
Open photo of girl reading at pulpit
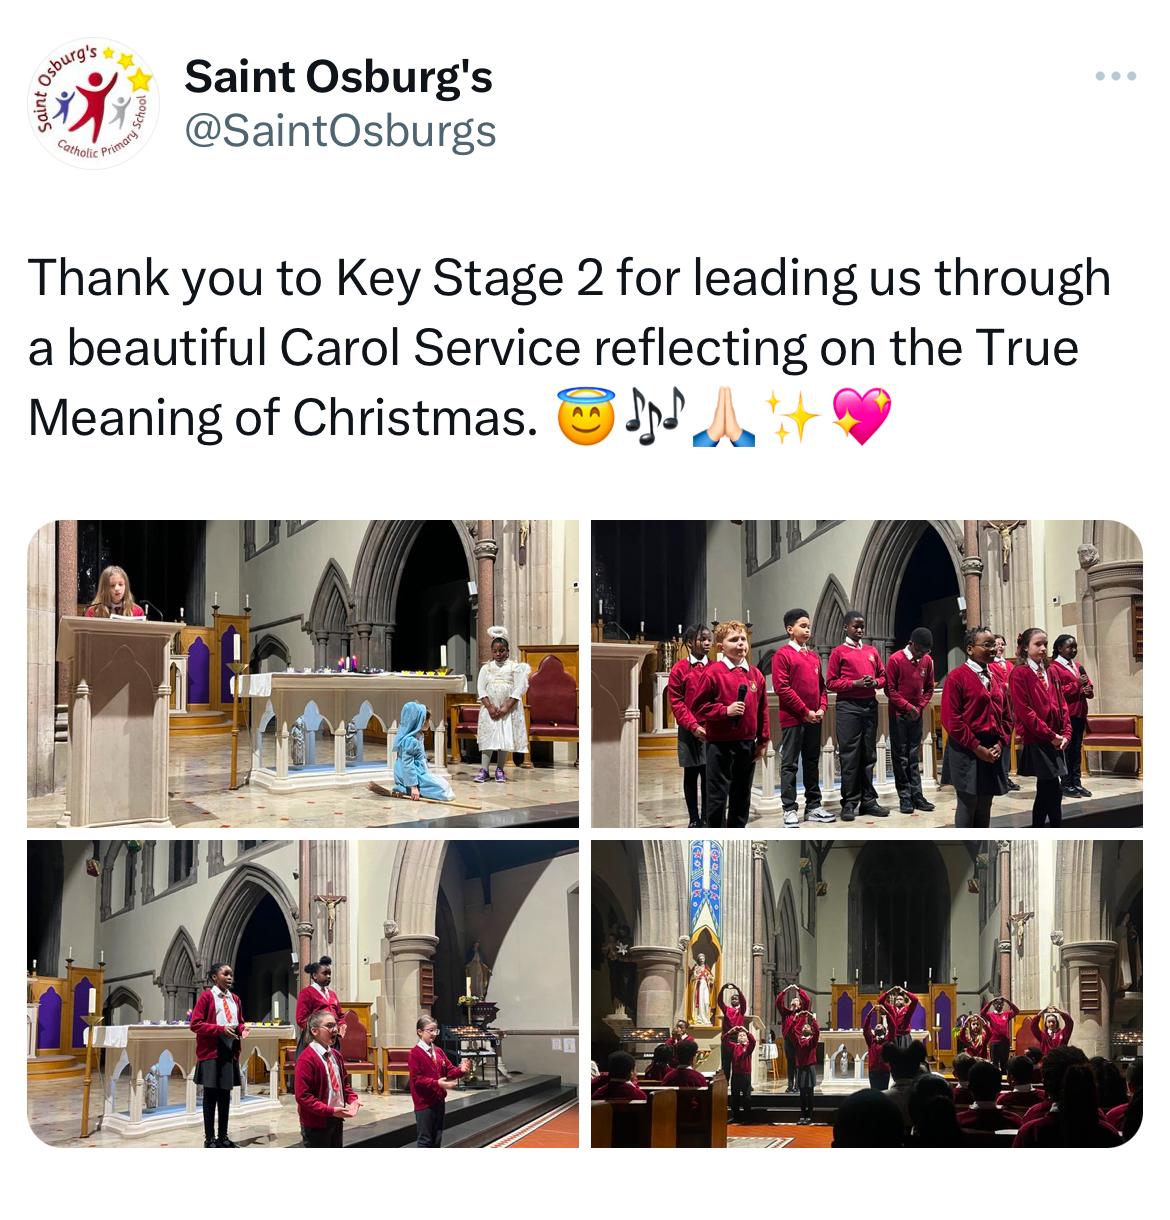(x=303, y=674)
